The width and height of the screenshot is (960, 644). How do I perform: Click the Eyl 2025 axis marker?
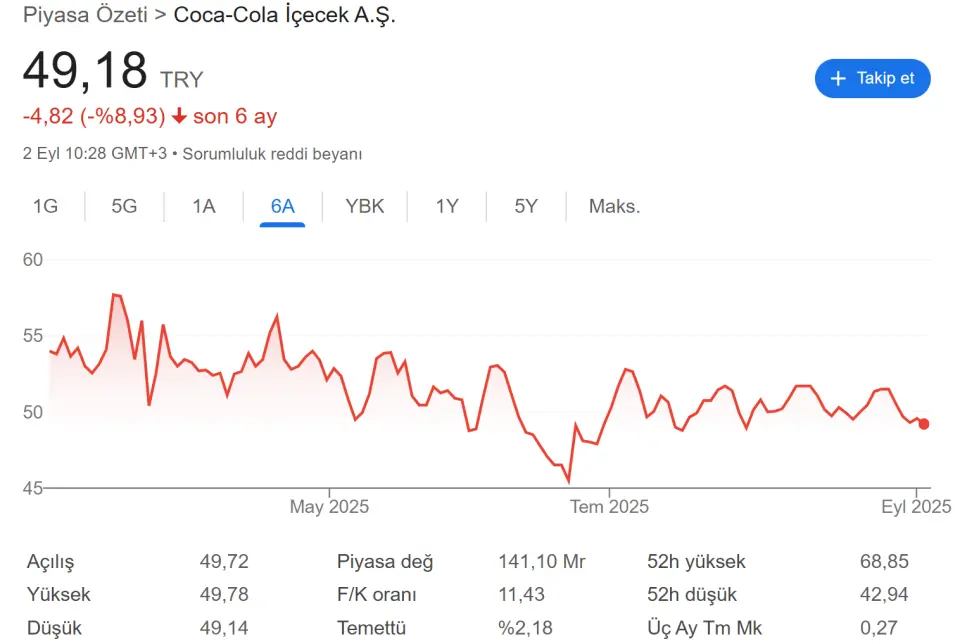pyautogui.click(x=916, y=506)
